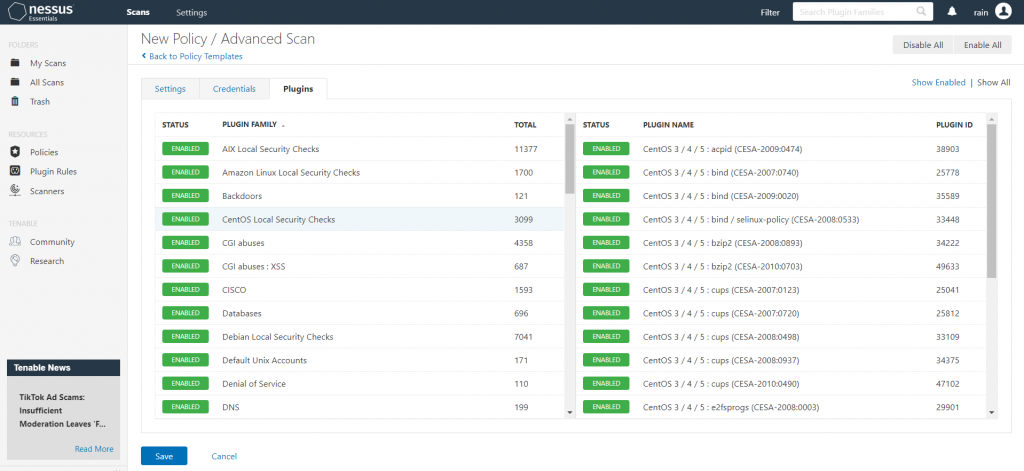Click the Search Plugin Families field

(862, 12)
